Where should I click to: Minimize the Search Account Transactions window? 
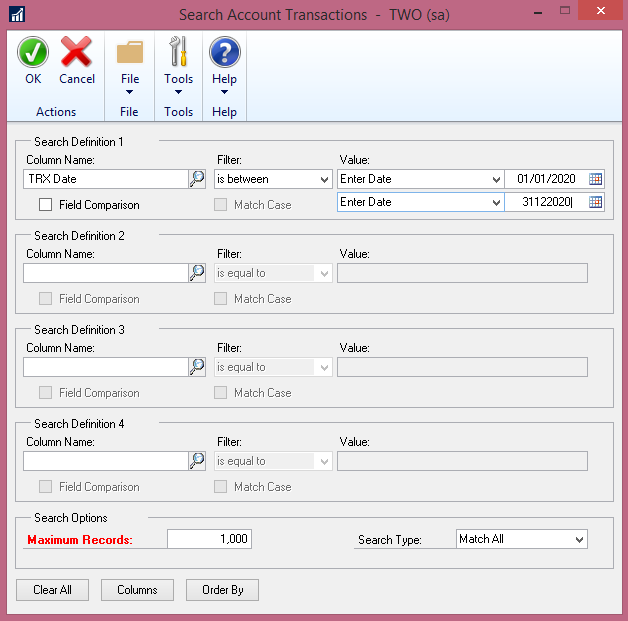tap(538, 12)
